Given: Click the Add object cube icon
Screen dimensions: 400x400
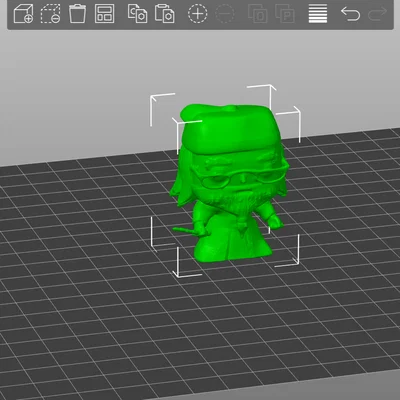Looking at the screenshot, I should pyautogui.click(x=23, y=14).
